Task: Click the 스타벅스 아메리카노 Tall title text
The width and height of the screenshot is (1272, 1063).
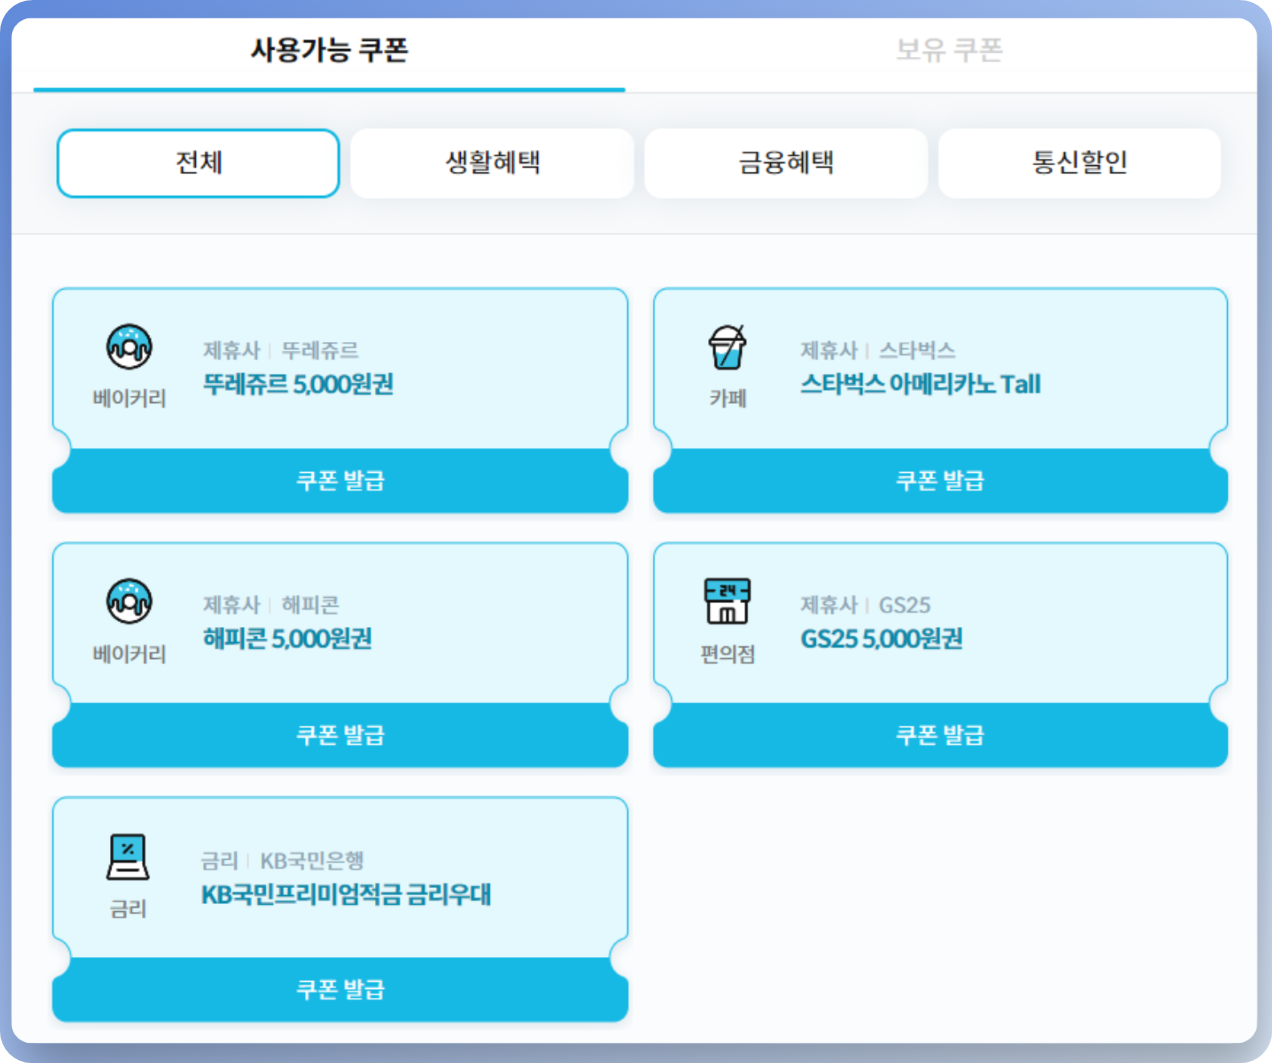Action: pyautogui.click(x=921, y=384)
